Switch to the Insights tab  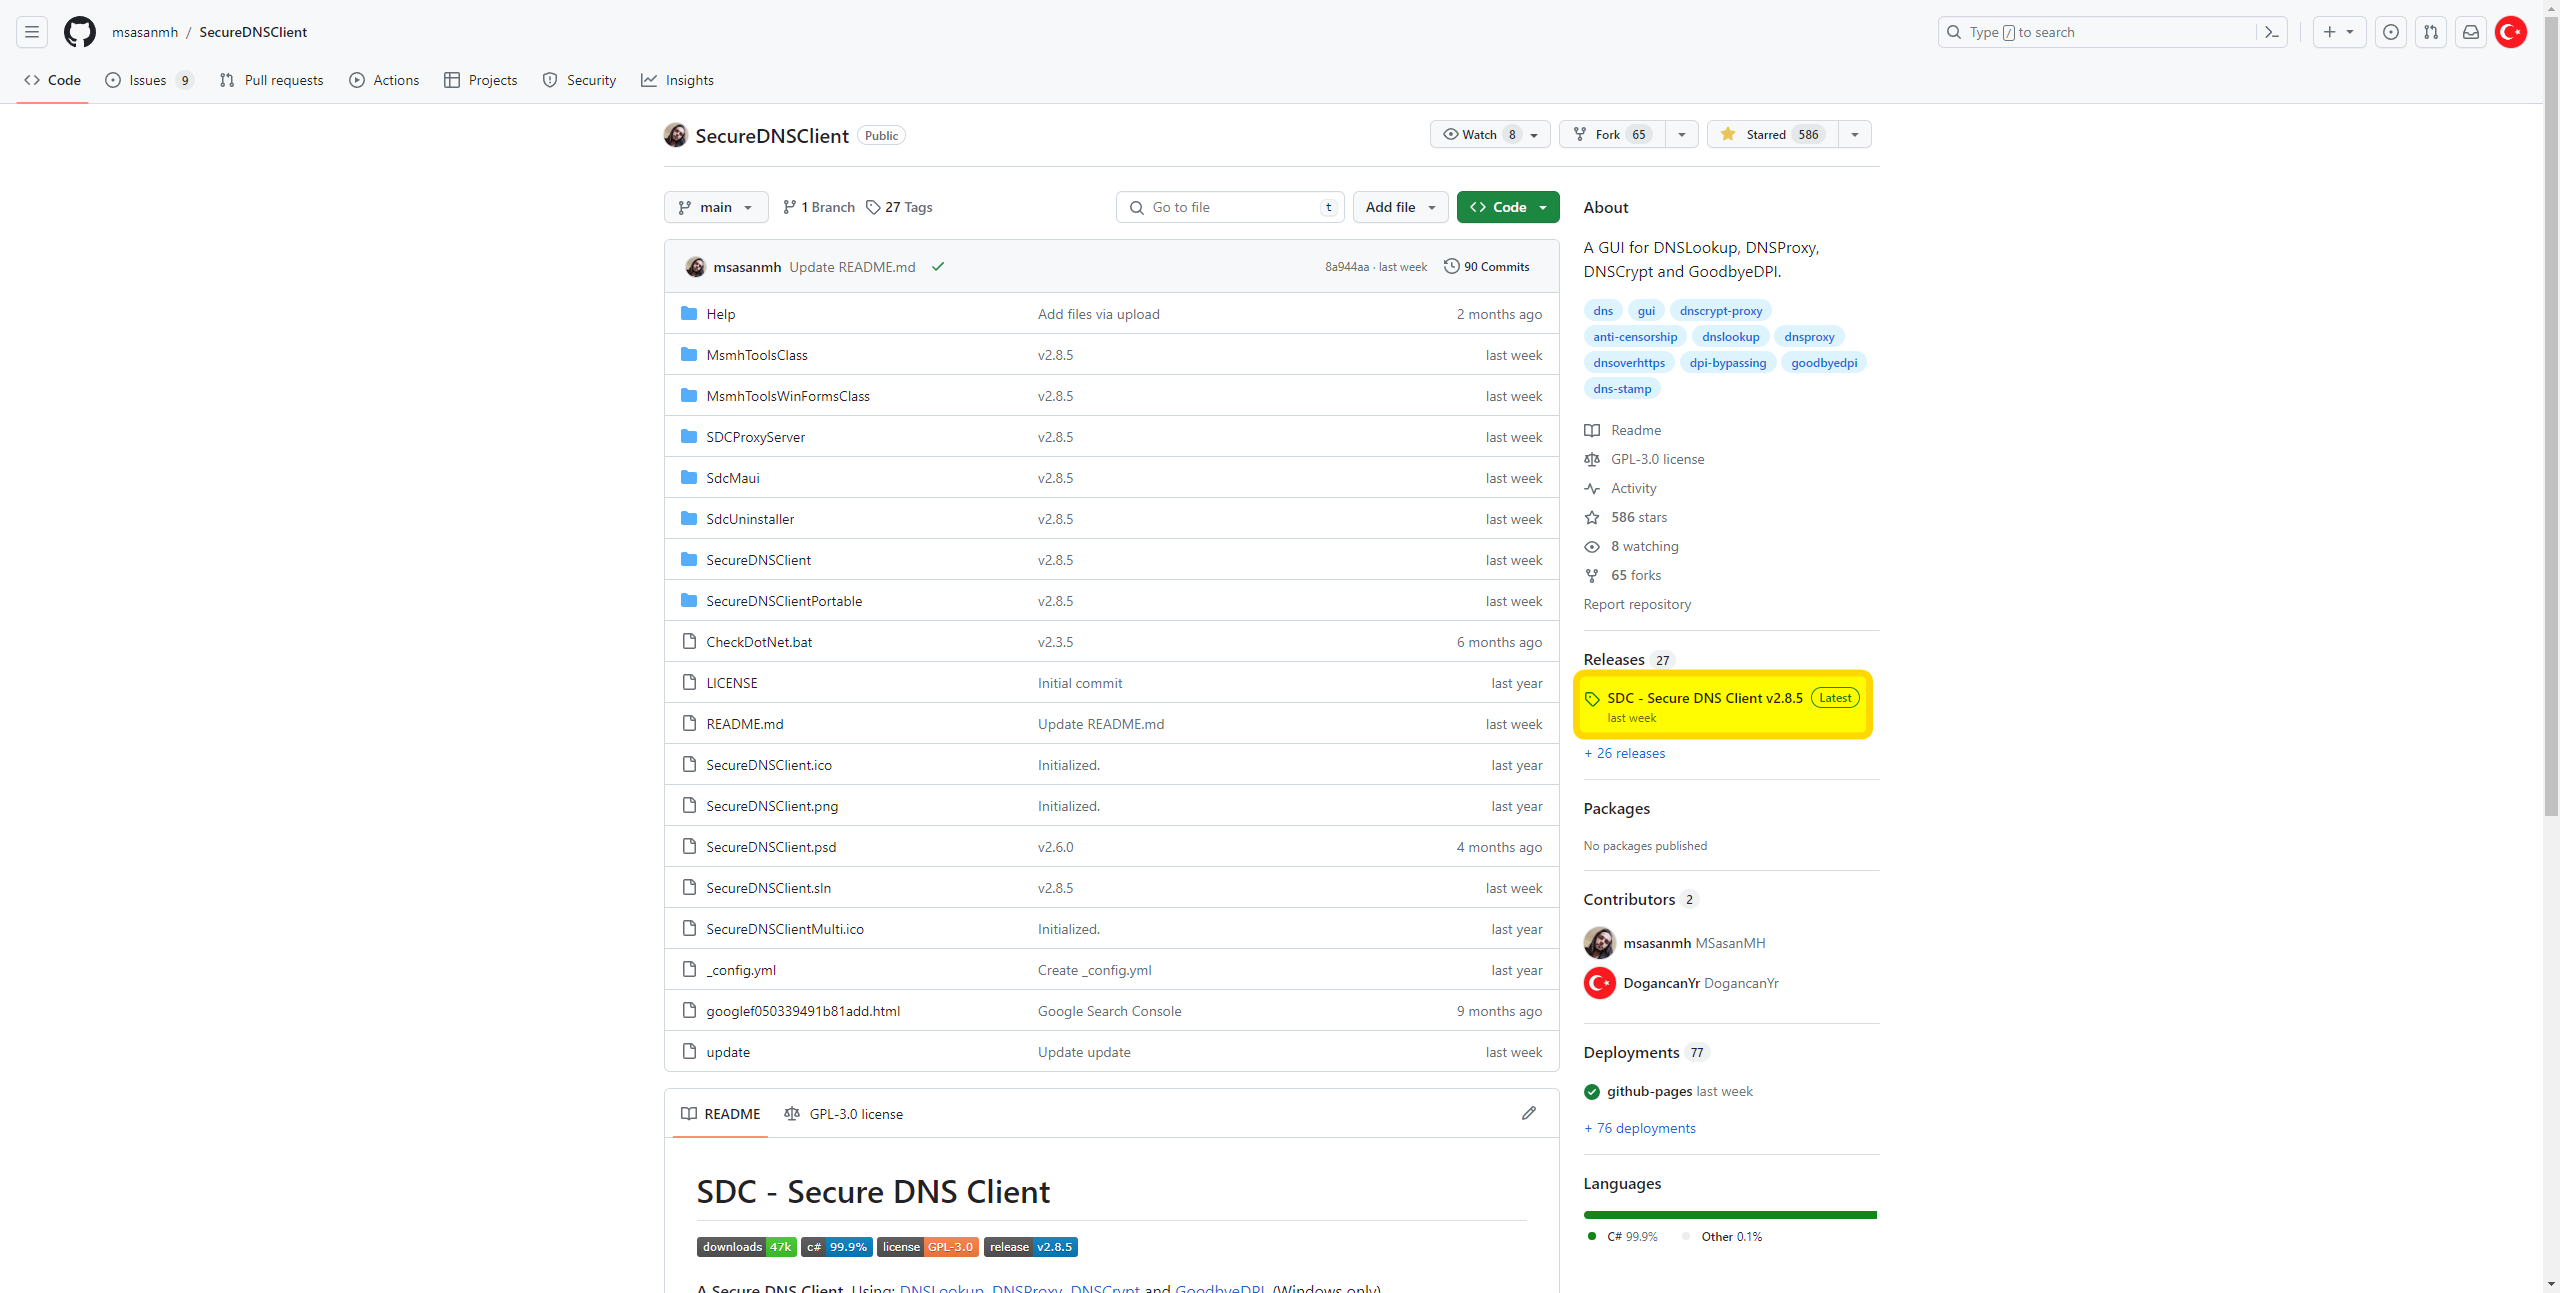pos(677,80)
